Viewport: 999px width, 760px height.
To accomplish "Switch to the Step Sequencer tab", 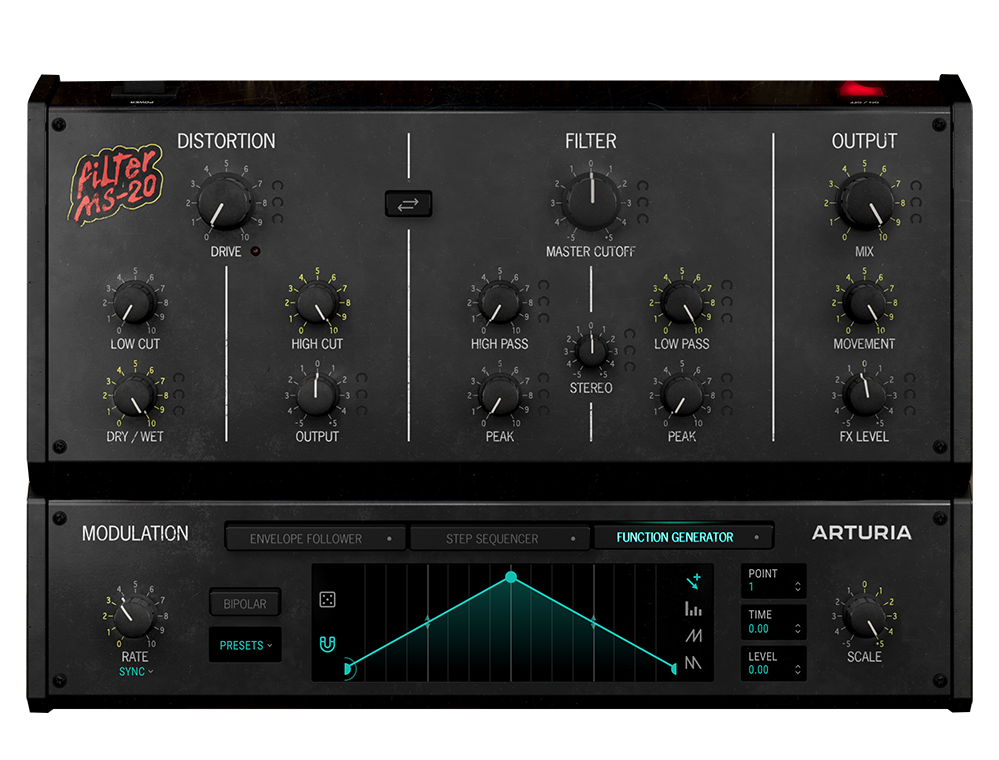I will tap(500, 538).
